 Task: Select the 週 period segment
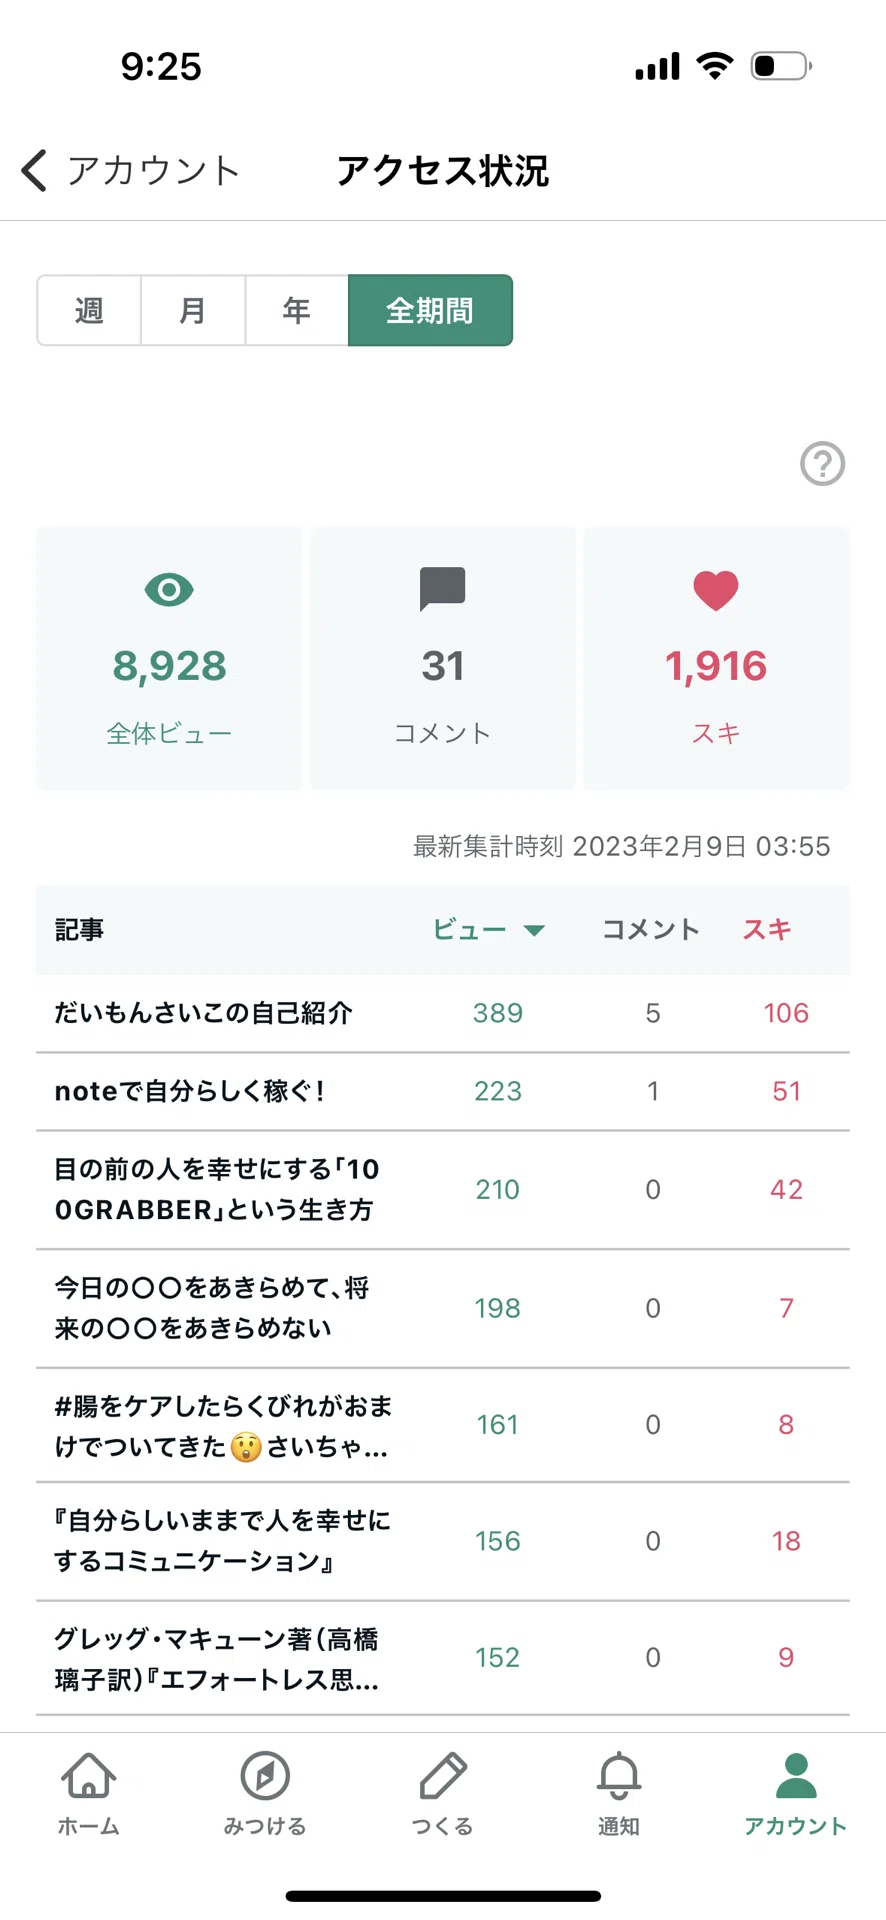[x=89, y=311]
